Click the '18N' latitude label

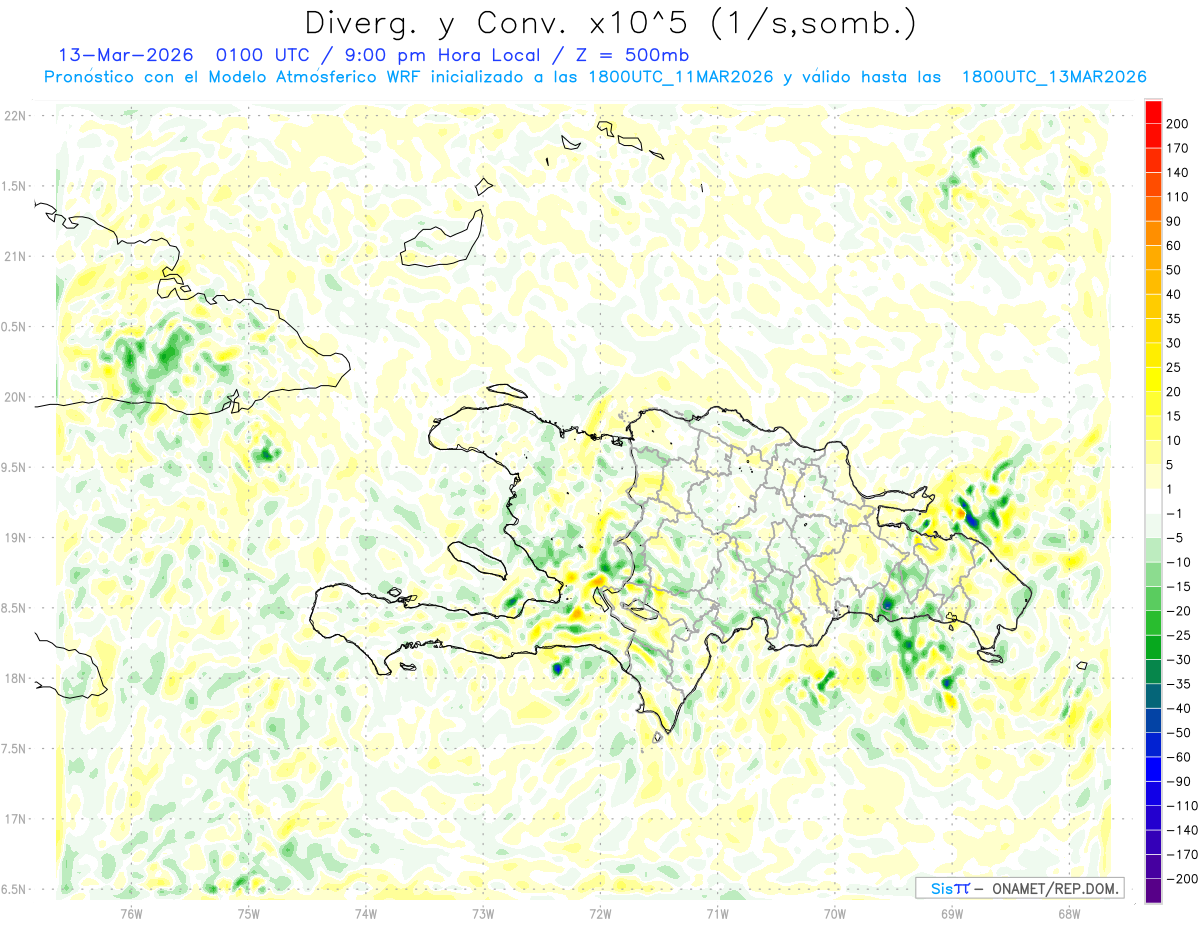click(14, 678)
